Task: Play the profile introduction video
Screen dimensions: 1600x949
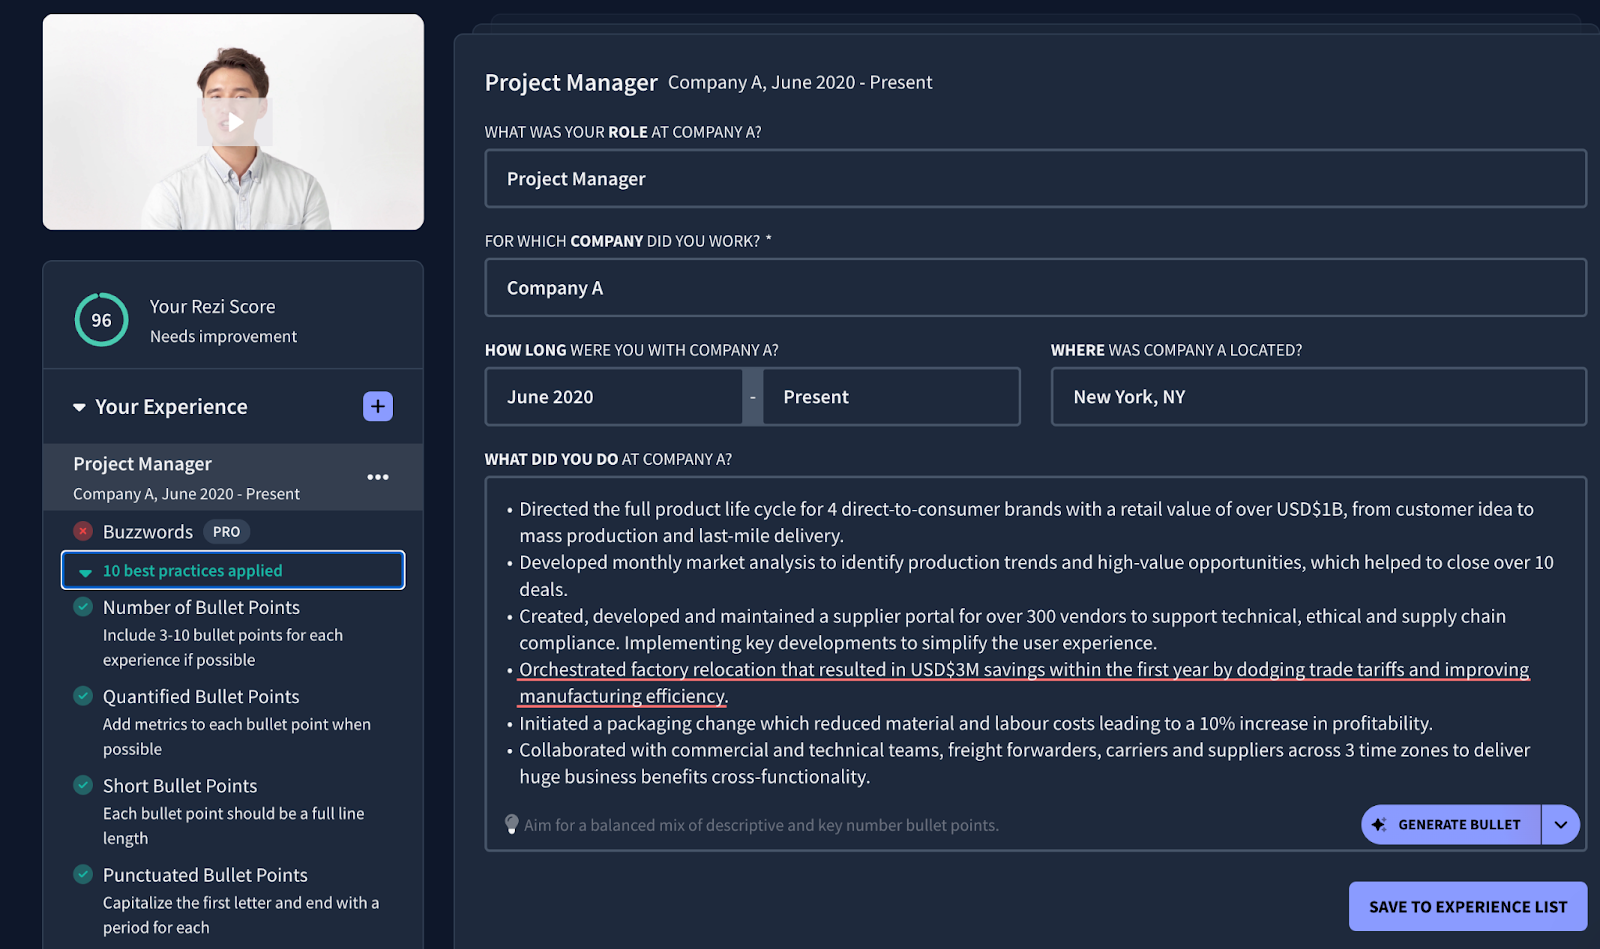Action: pyautogui.click(x=232, y=120)
